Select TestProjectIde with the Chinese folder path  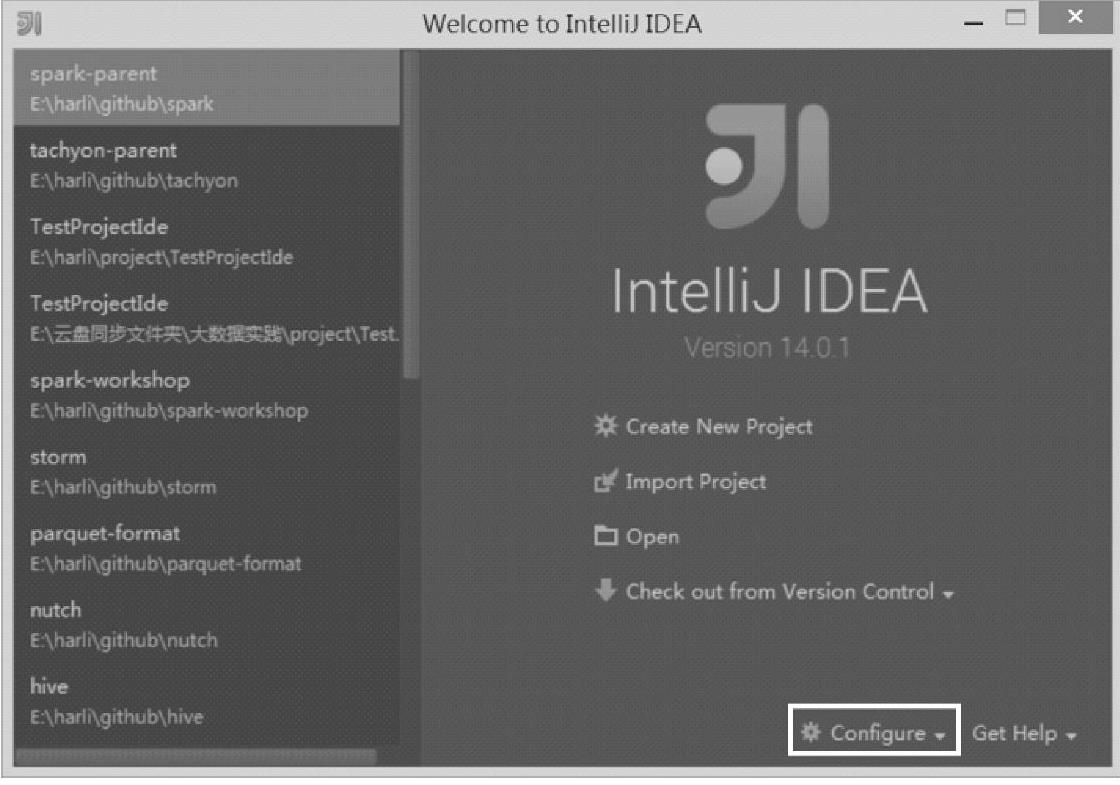tap(206, 318)
